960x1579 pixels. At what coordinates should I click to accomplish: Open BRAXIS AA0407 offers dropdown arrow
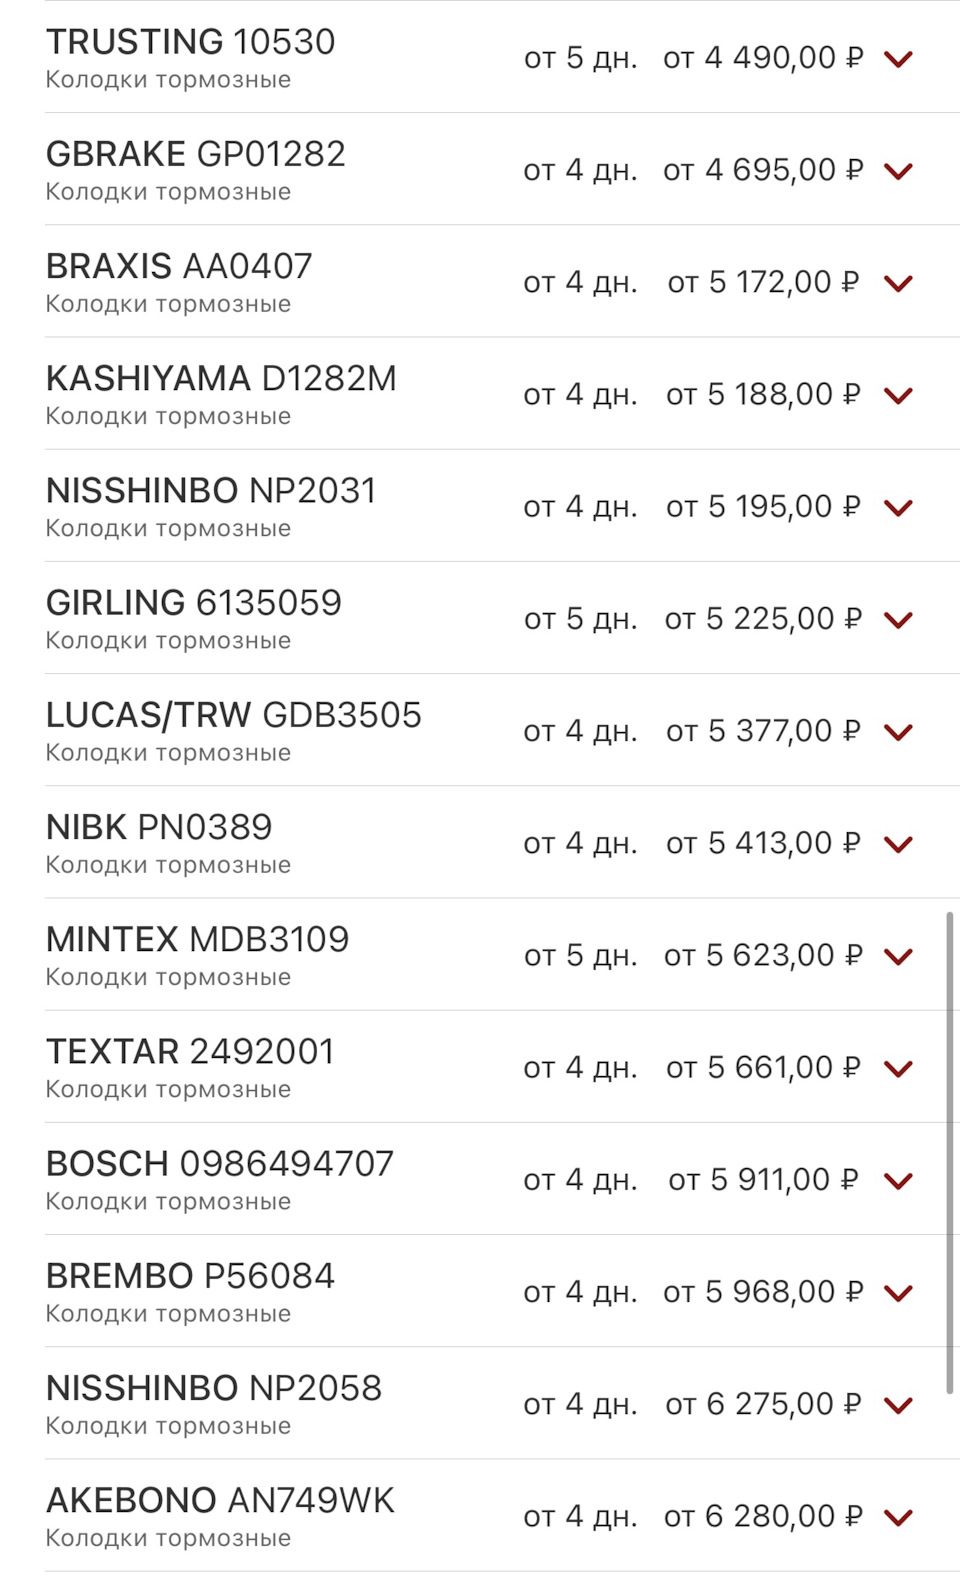[898, 283]
